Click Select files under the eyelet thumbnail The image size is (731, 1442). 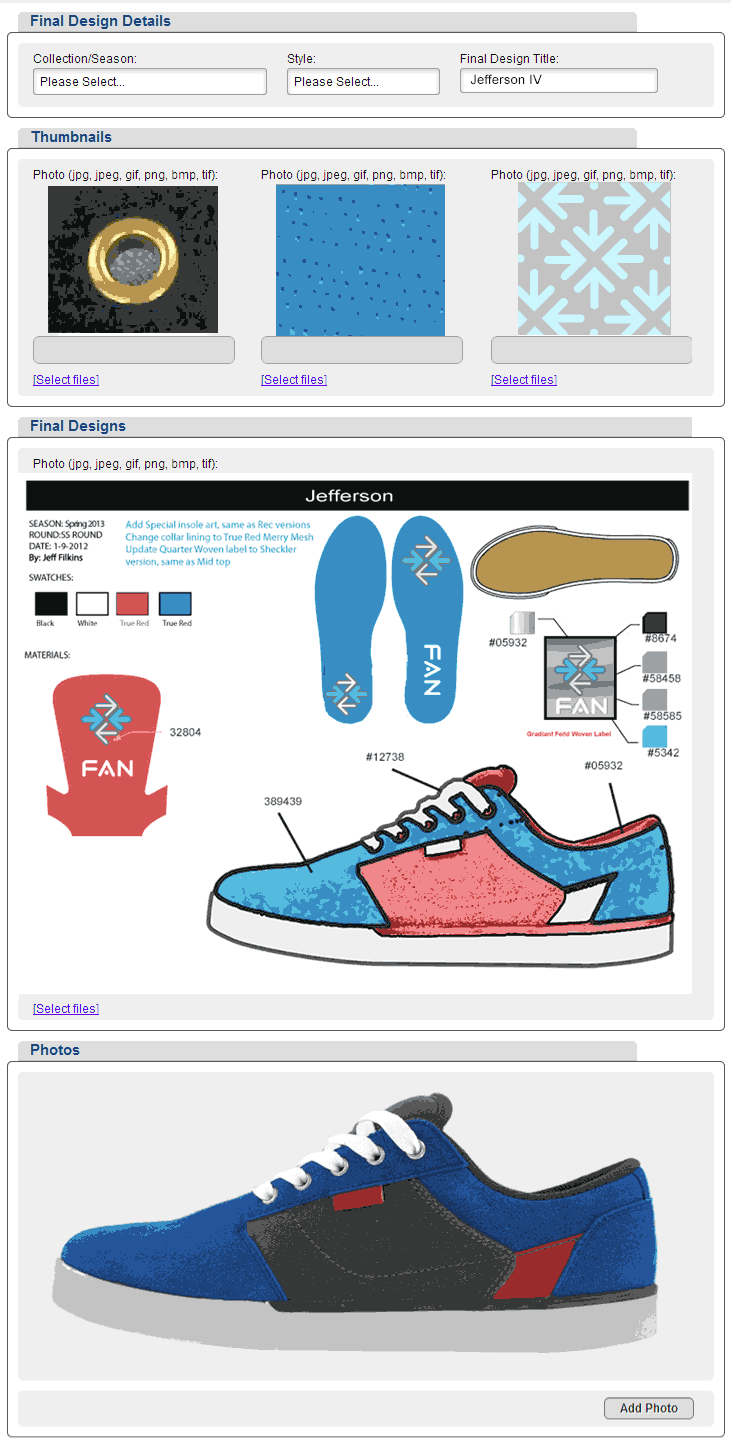66,380
